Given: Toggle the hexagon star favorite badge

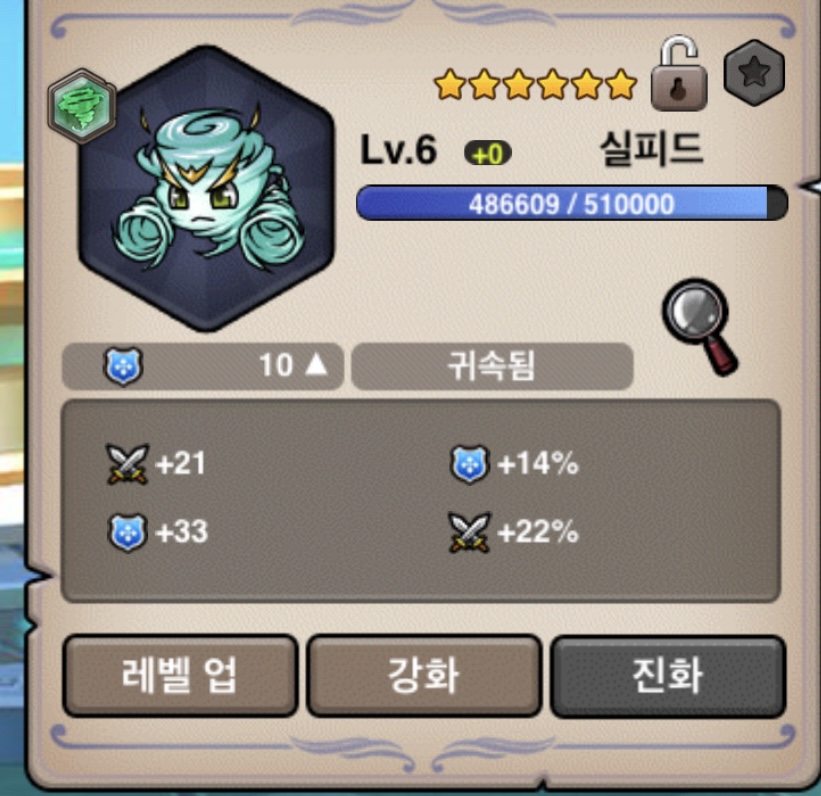Looking at the screenshot, I should tap(754, 72).
